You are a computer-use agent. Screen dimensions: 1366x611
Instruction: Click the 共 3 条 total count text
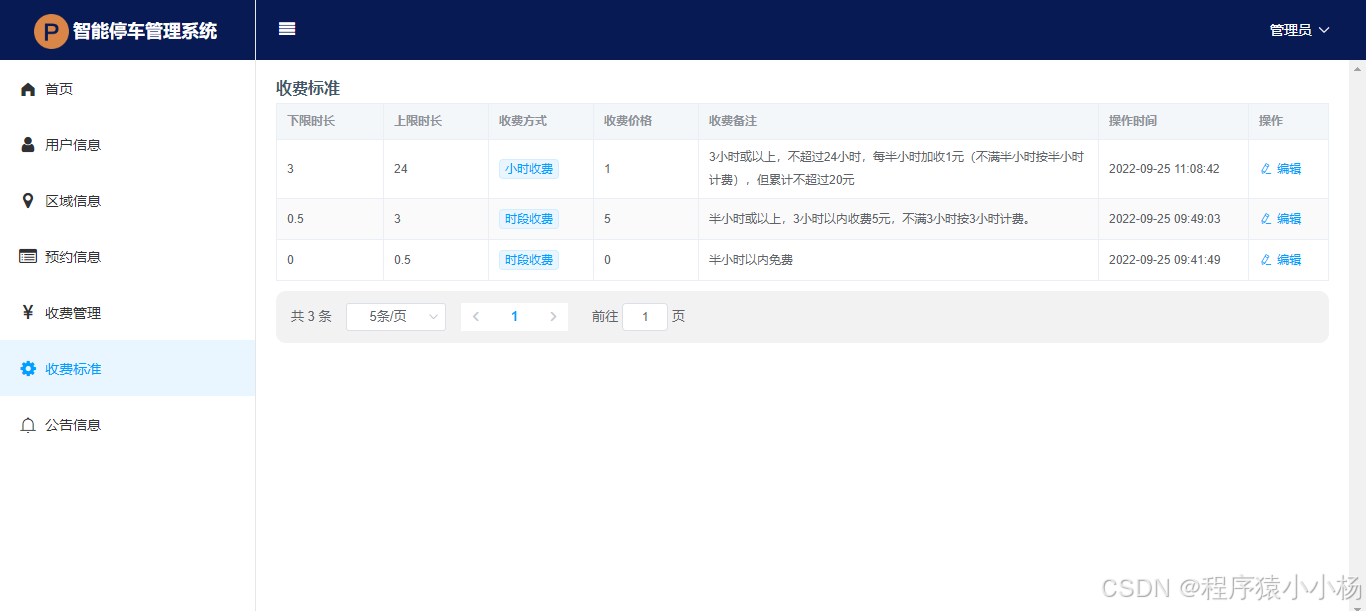coord(311,317)
